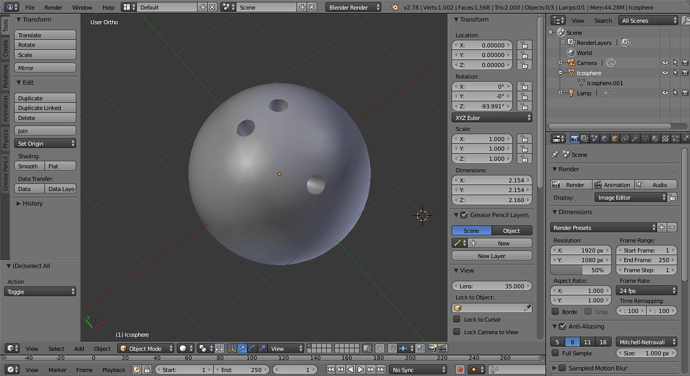This screenshot has height=376, width=690.
Task: Open the Object Data properties tab icon
Action: (x=646, y=139)
